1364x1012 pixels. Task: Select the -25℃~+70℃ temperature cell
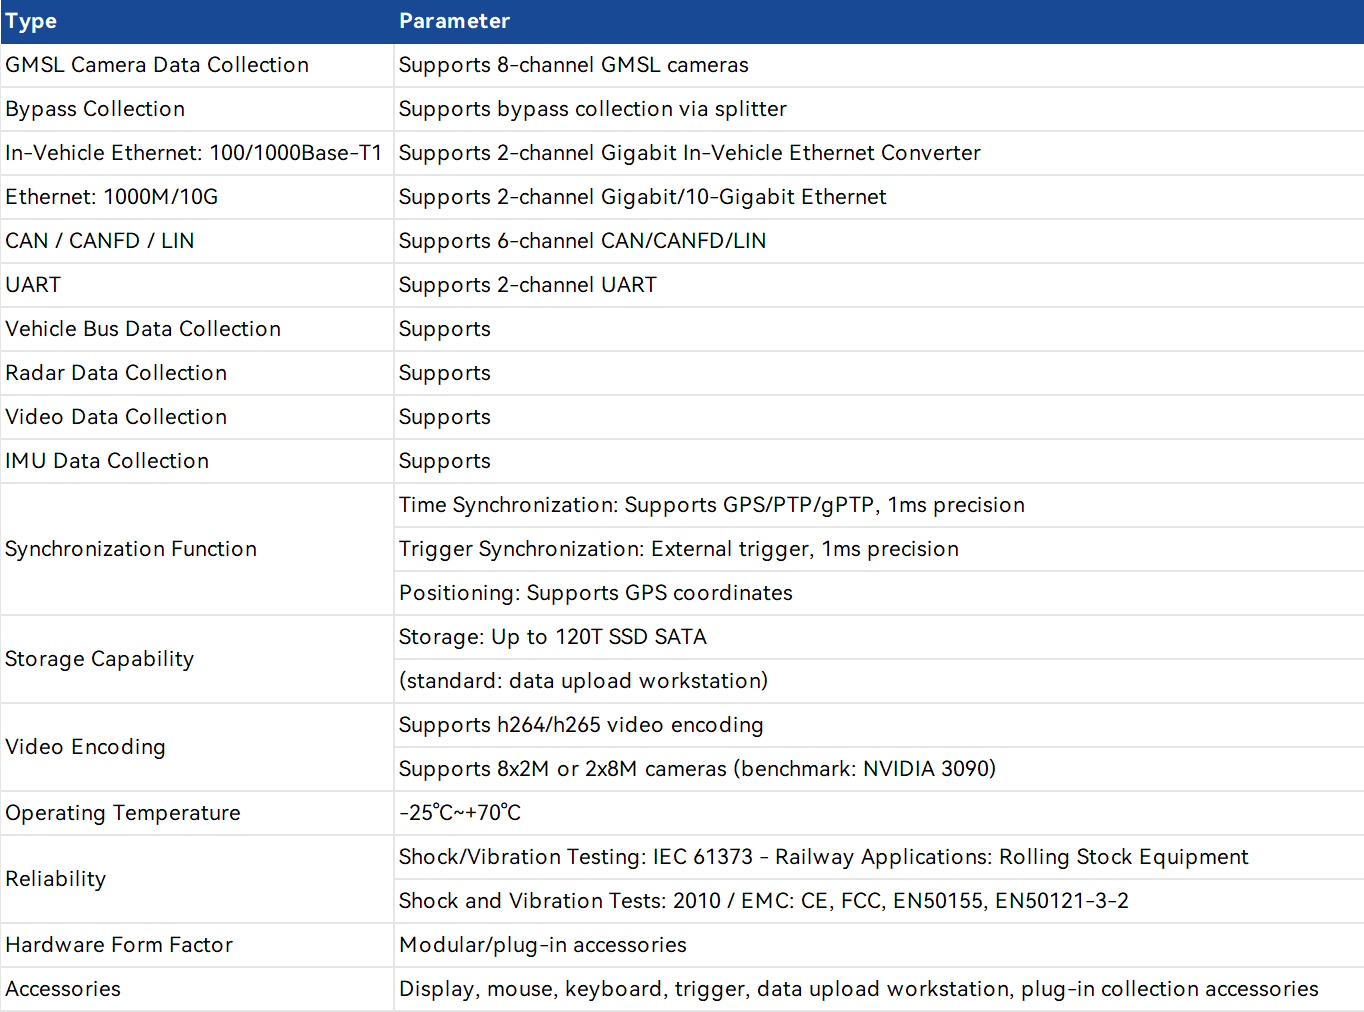(x=459, y=813)
